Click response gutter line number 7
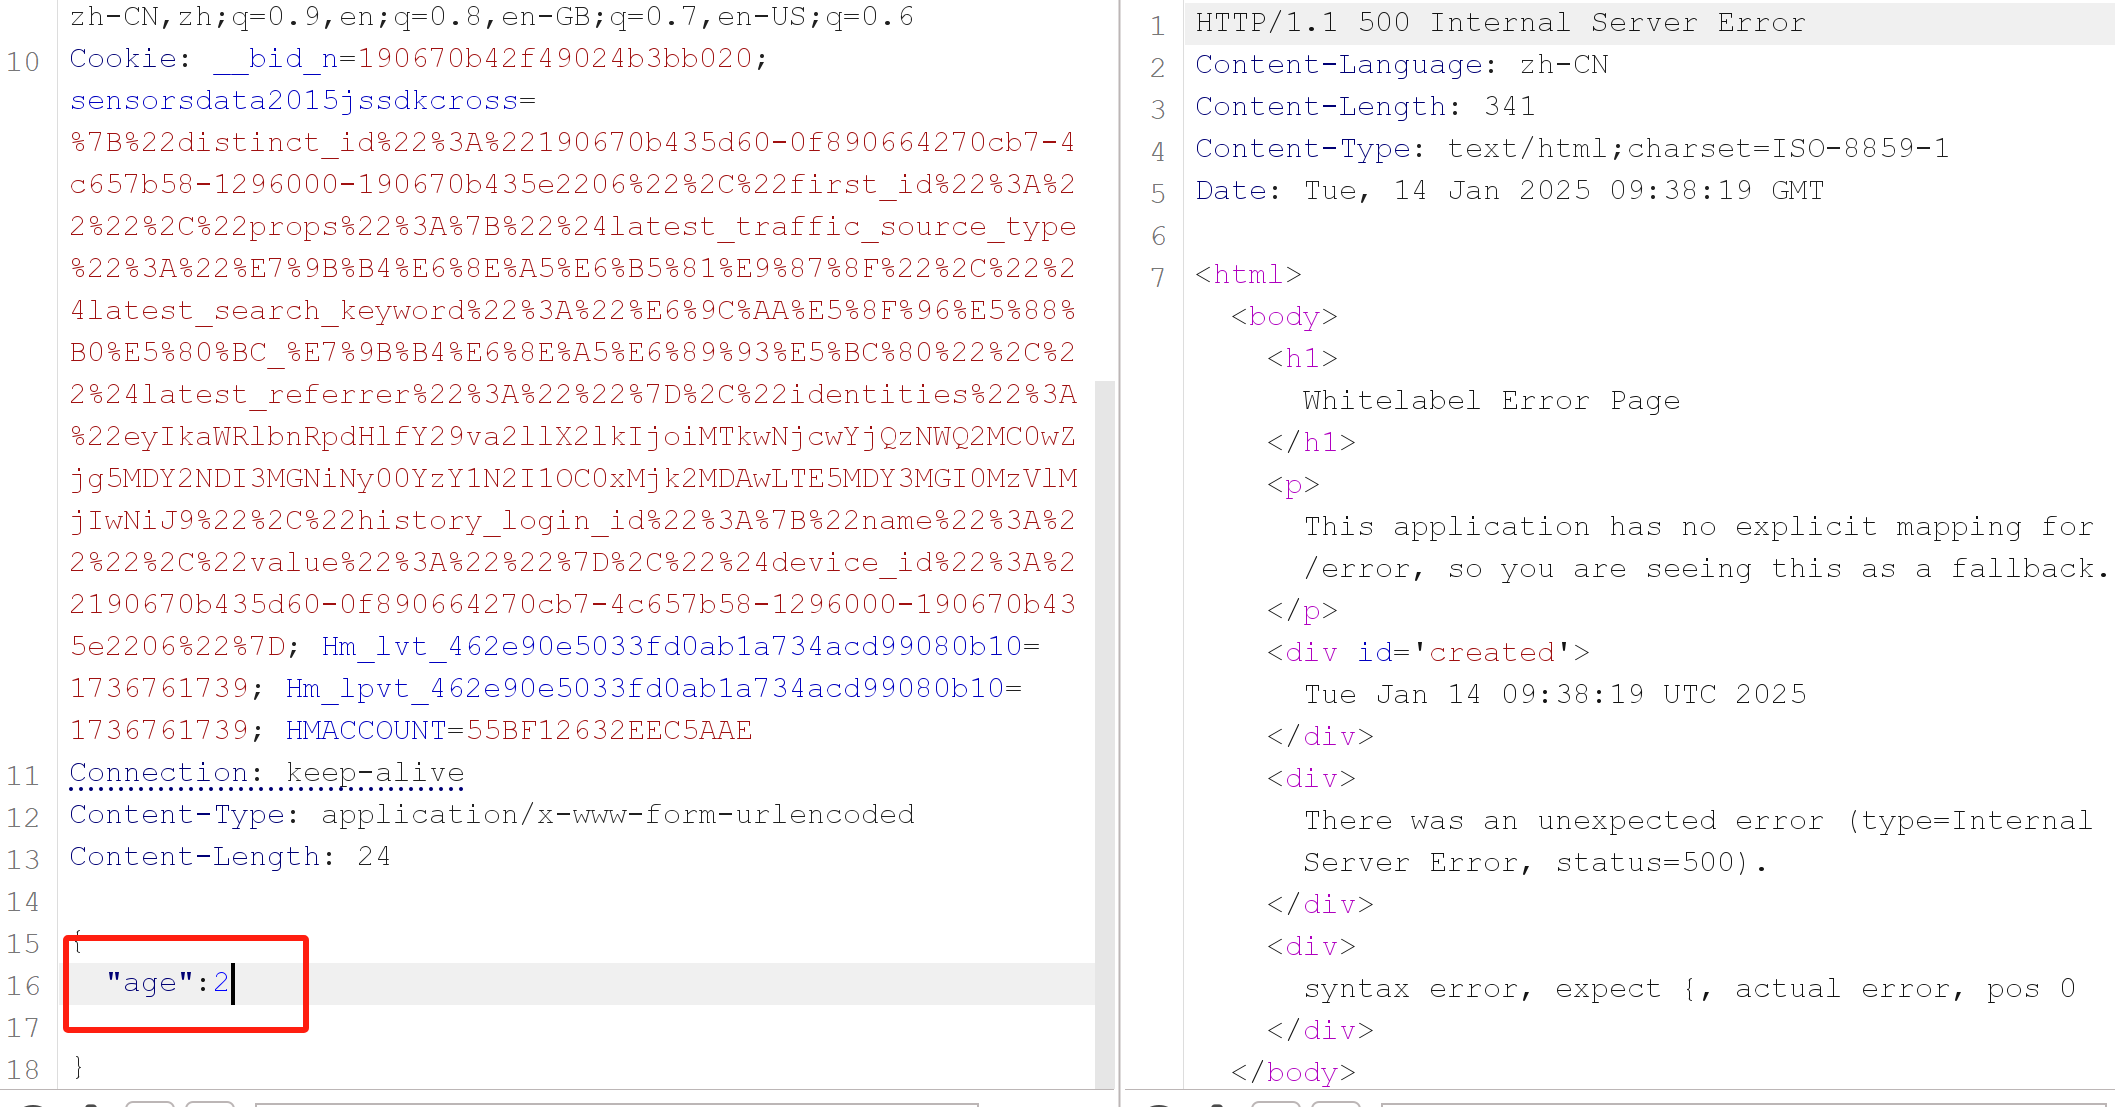 tap(1158, 277)
